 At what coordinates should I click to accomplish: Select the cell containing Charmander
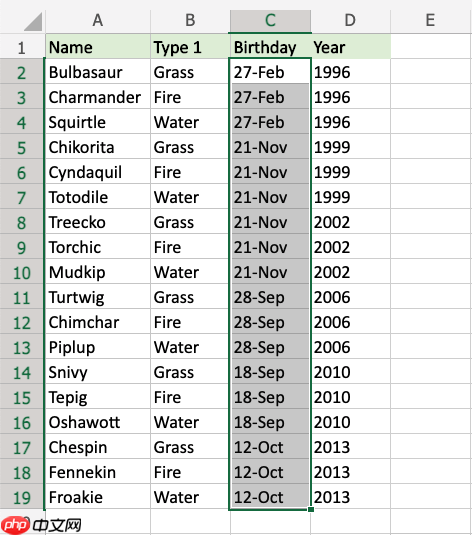(98, 97)
